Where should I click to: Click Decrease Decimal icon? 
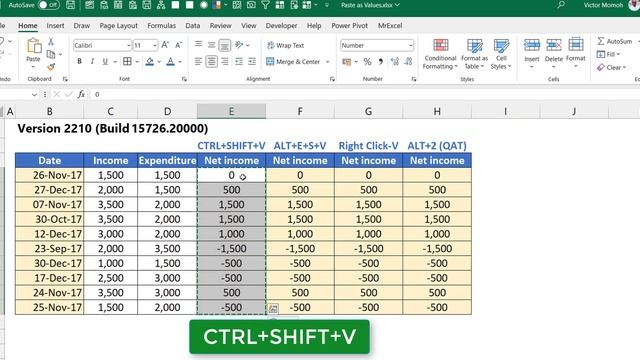[x=408, y=62]
